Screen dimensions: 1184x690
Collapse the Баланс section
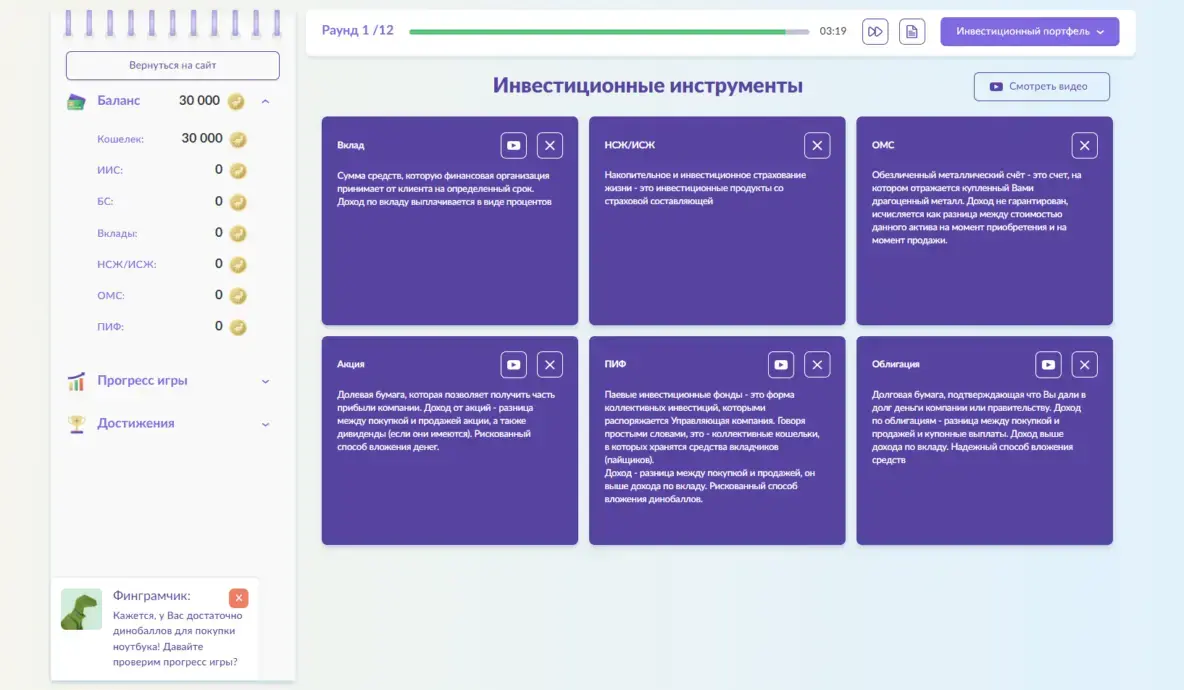265,101
